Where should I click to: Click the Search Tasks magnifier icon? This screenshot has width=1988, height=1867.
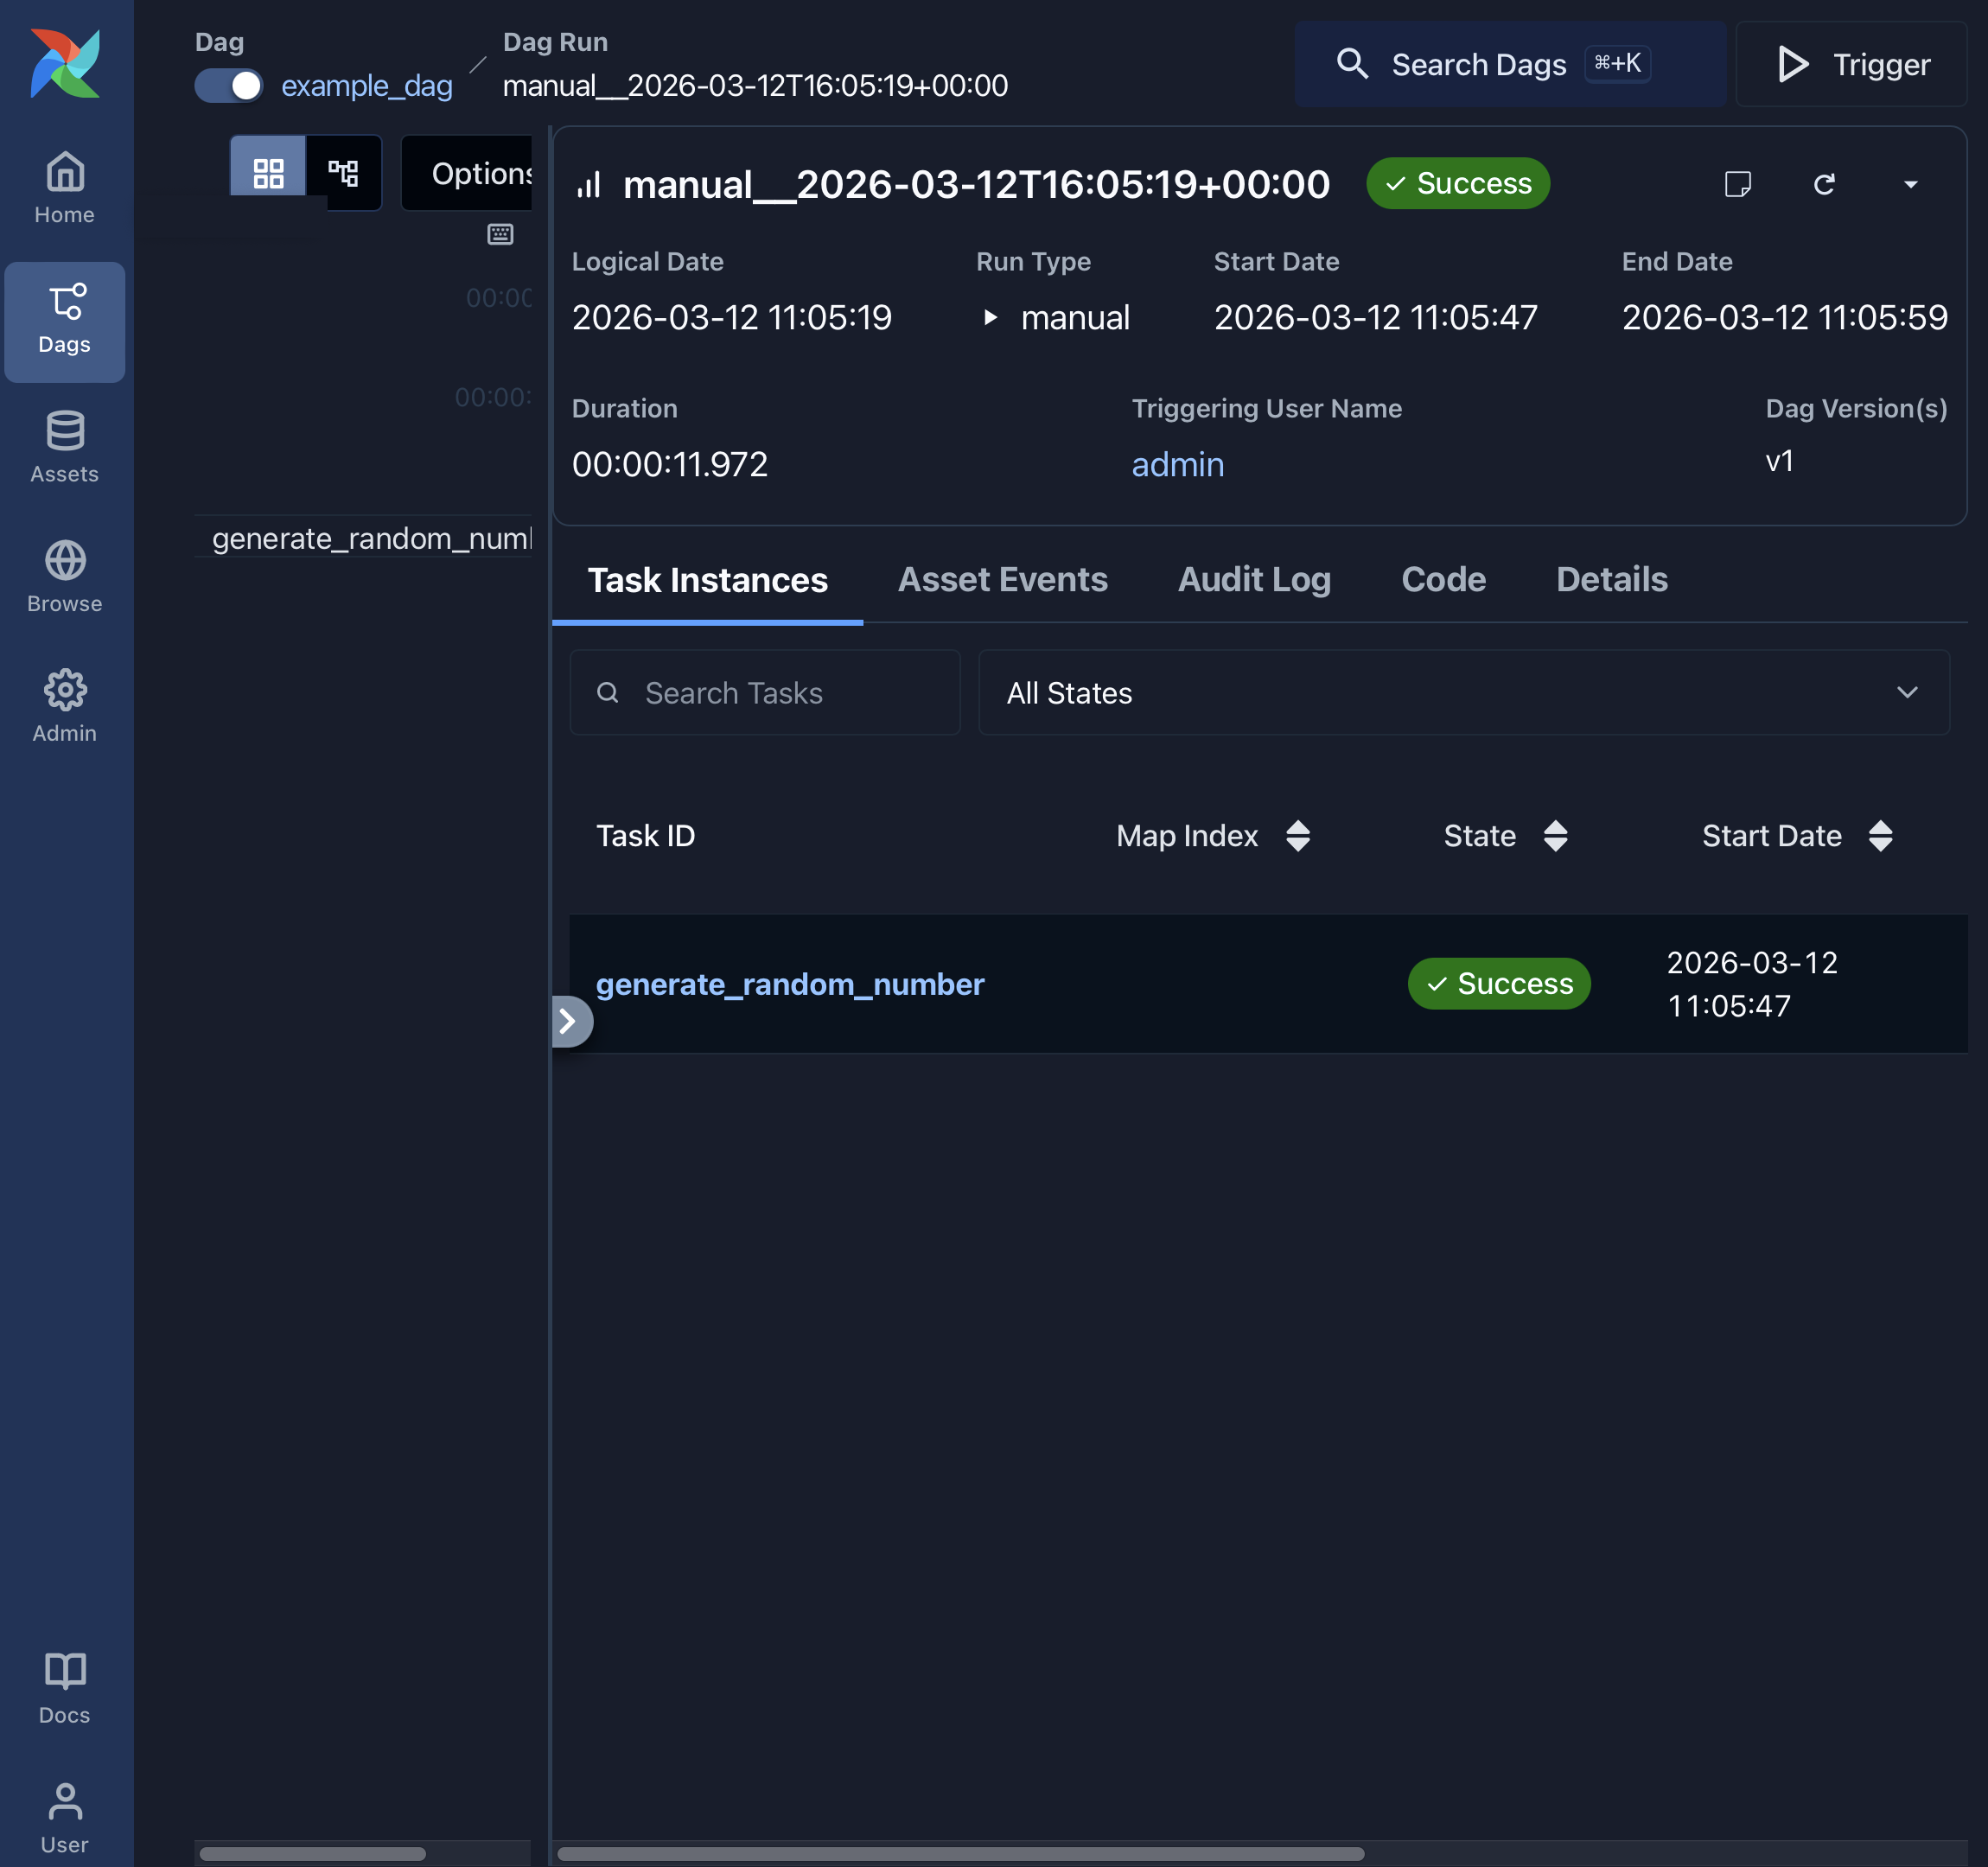(607, 693)
